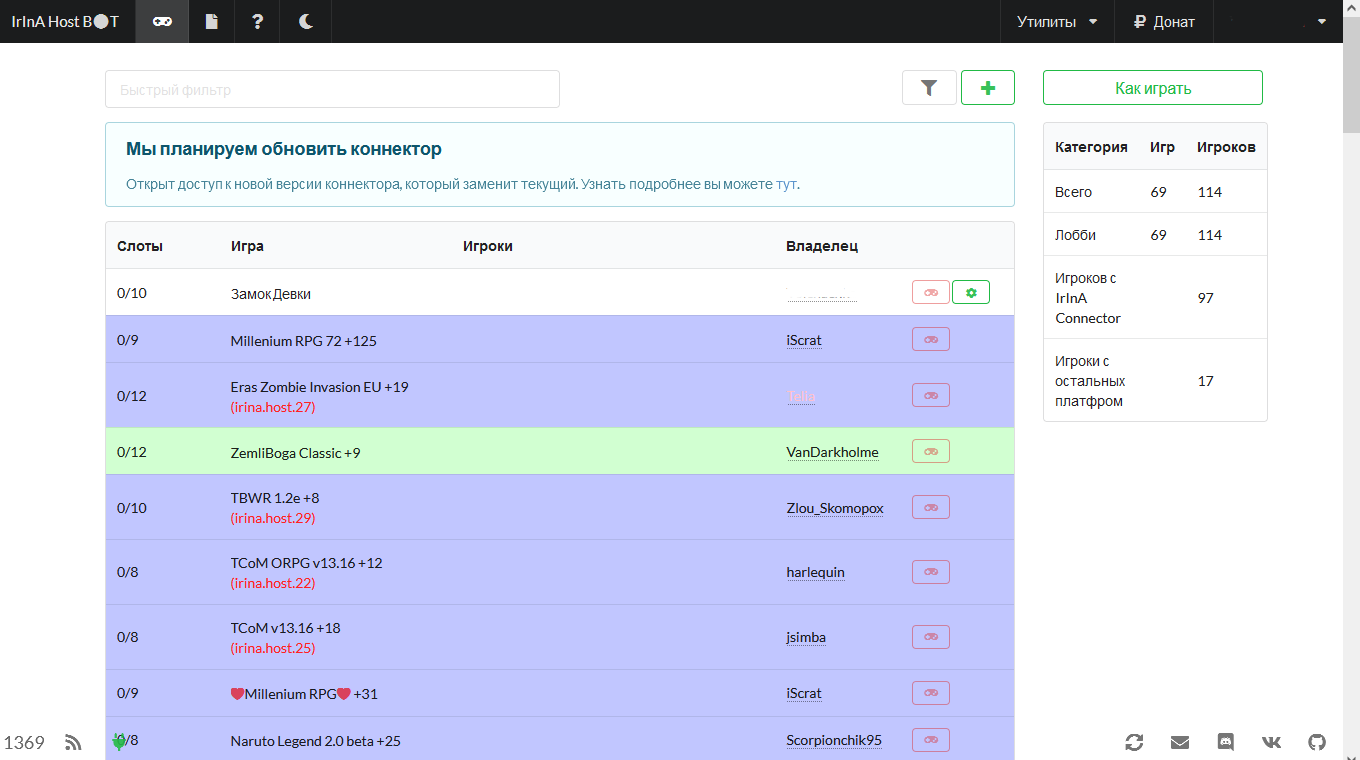This screenshot has width=1360, height=760.
Task: Open the GitHub icon in footer
Action: 1318,742
